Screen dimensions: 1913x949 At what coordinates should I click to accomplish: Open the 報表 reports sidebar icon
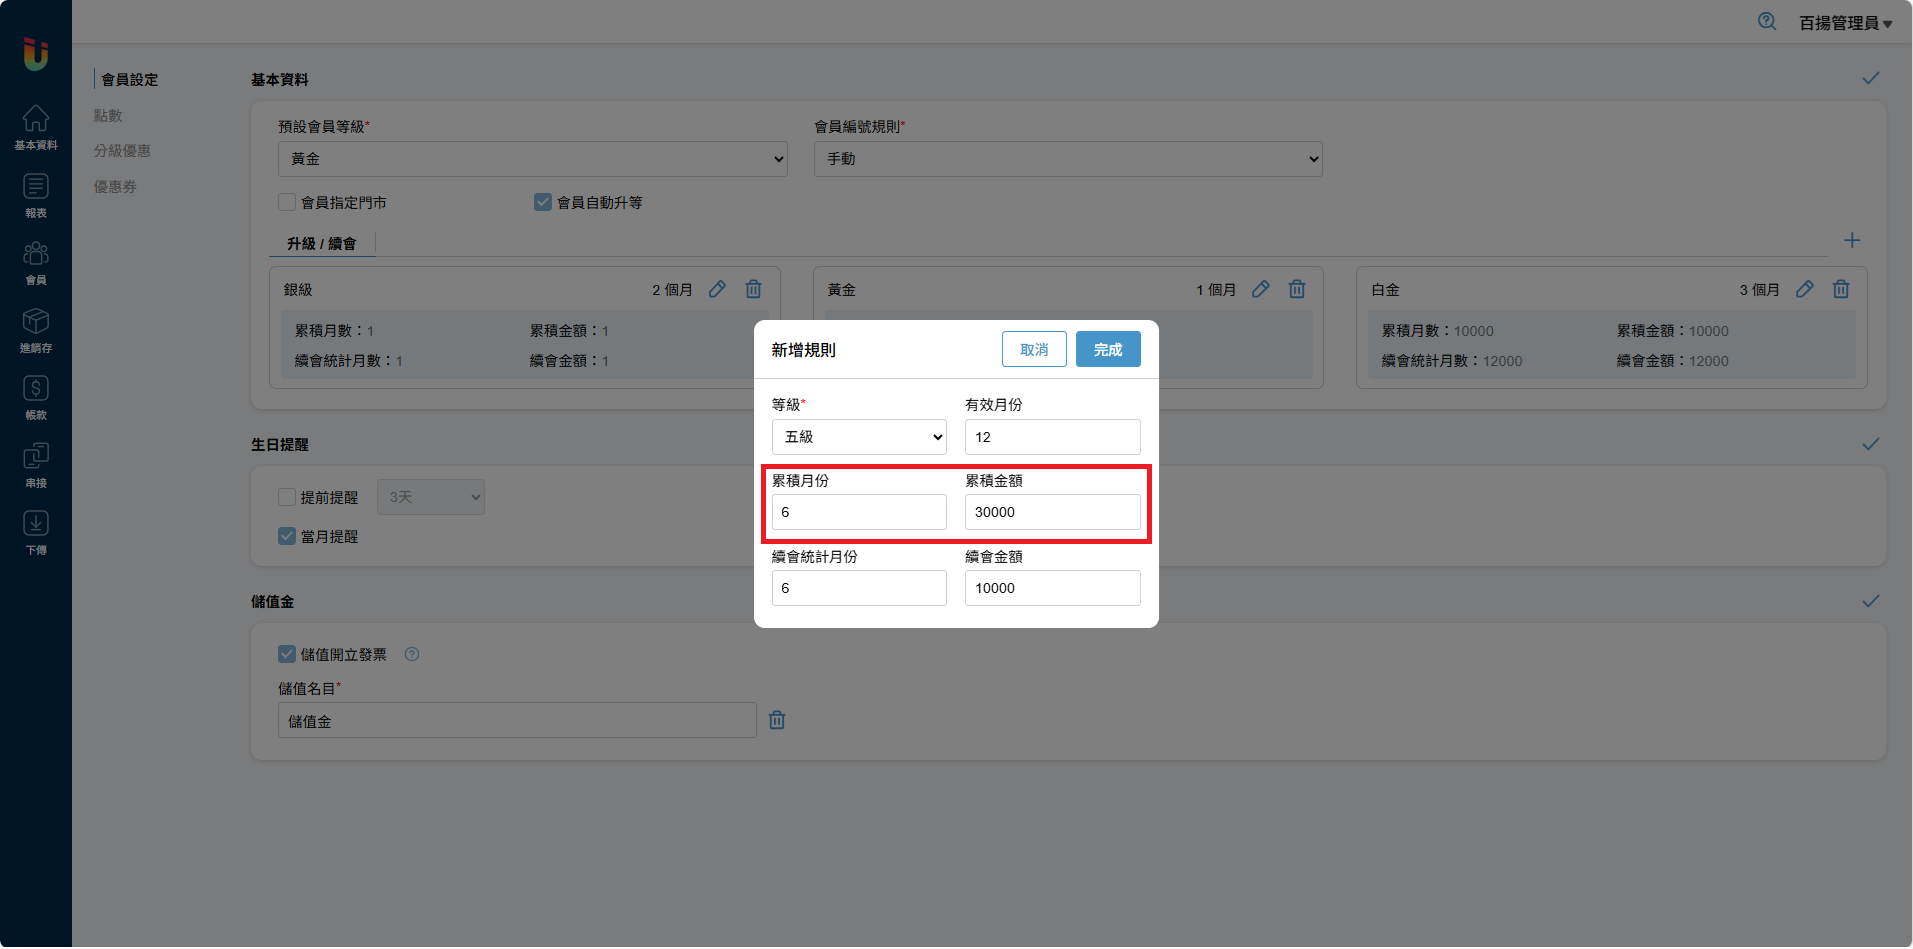pyautogui.click(x=36, y=195)
